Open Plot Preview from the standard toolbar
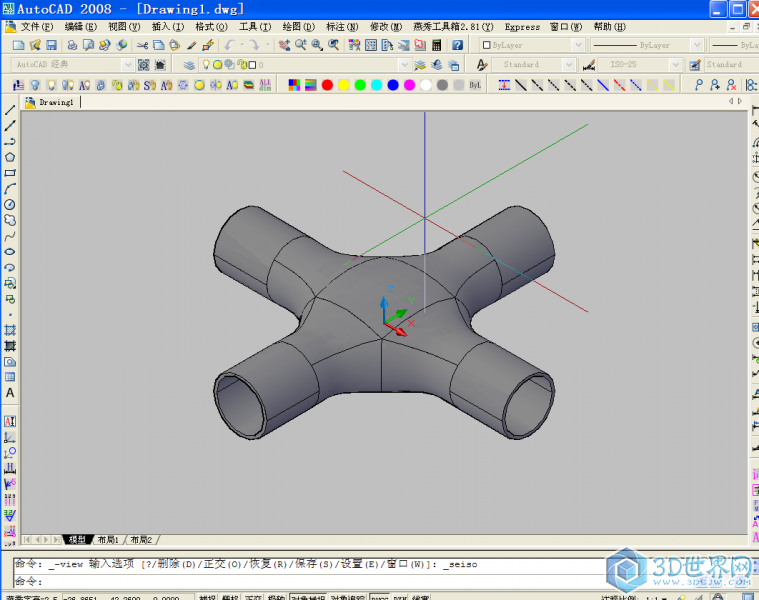 (x=88, y=45)
